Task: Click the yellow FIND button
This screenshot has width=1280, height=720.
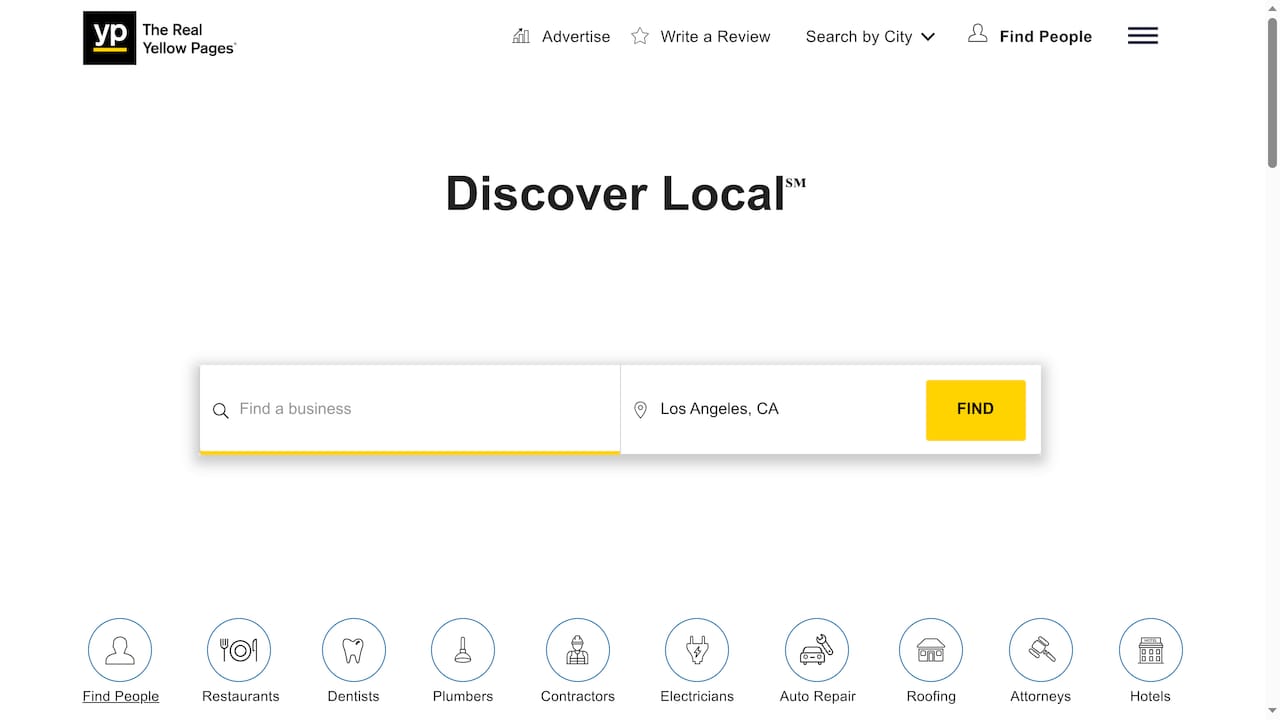Action: click(x=975, y=409)
